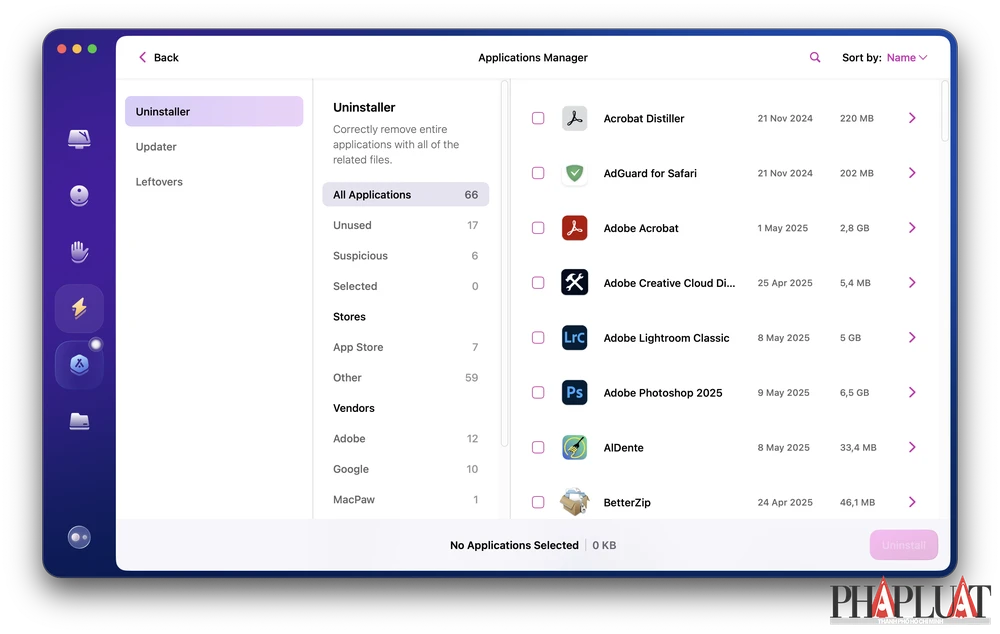Expand details arrow for Adobe Acrobat
This screenshot has width=1000, height=634.
pos(912,228)
